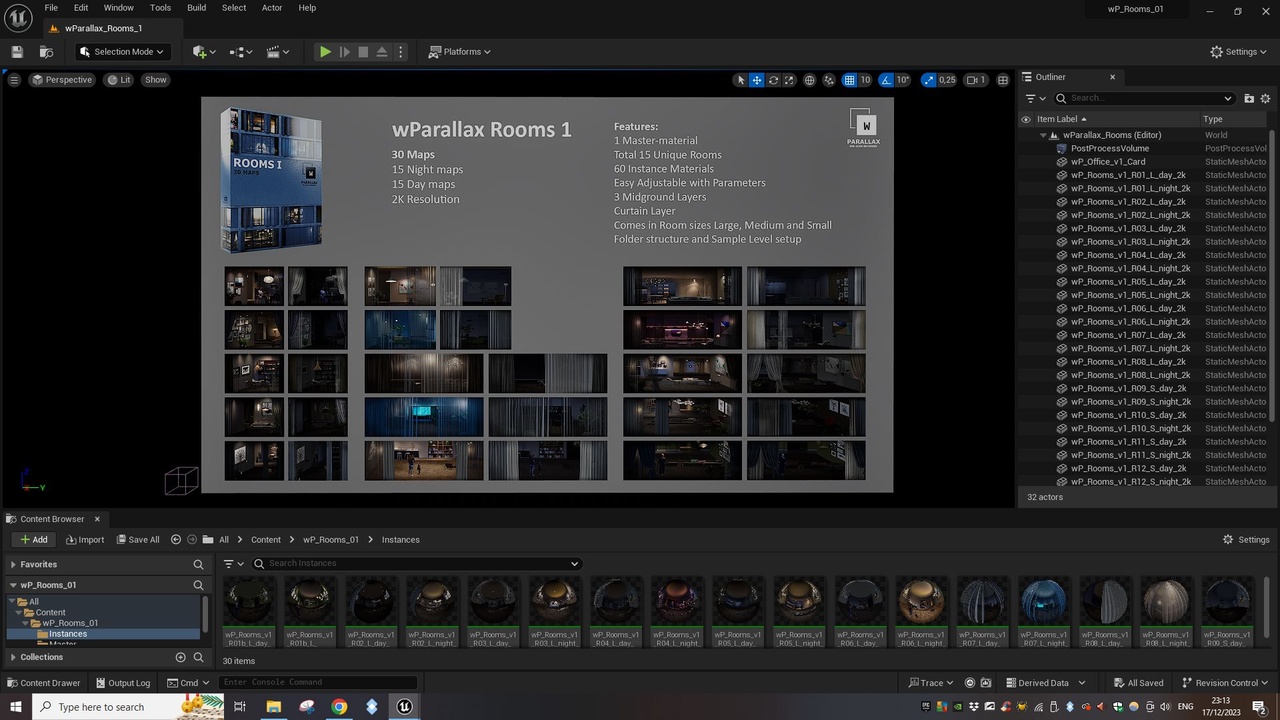Activate the Translate (move) gizmo tool
Viewport: 1280px width, 720px height.
pyautogui.click(x=757, y=80)
